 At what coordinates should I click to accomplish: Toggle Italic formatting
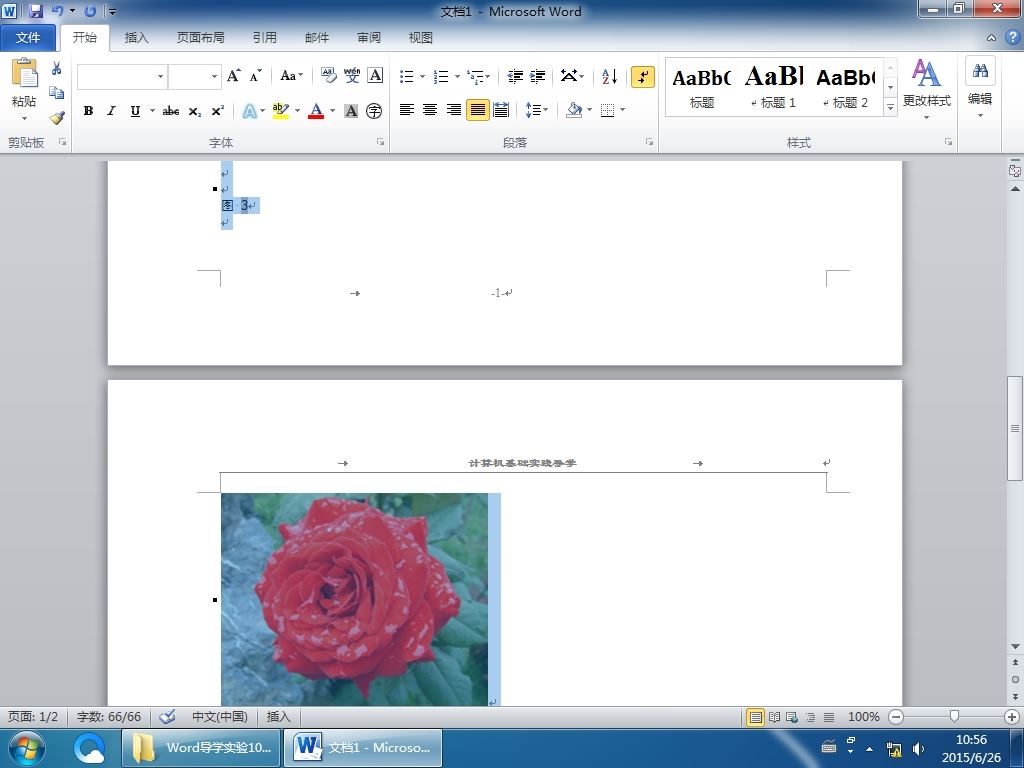(x=112, y=111)
